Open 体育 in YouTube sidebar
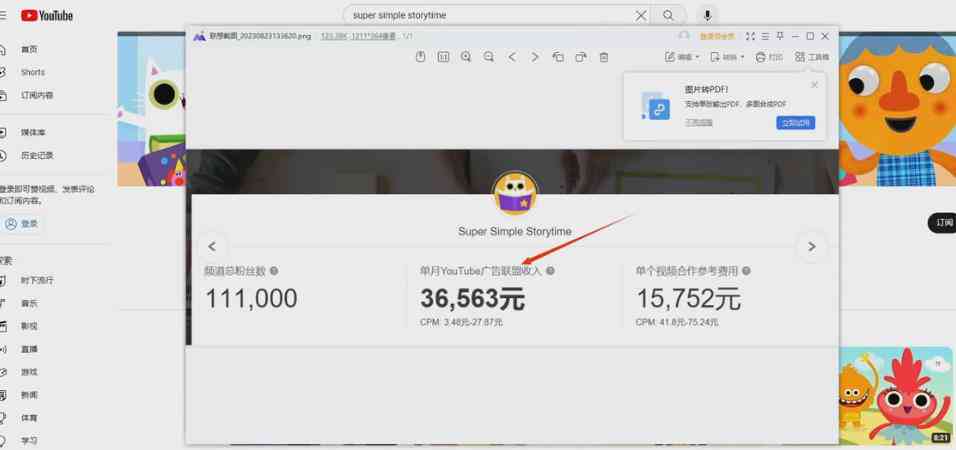The width and height of the screenshot is (956, 450). point(27,418)
